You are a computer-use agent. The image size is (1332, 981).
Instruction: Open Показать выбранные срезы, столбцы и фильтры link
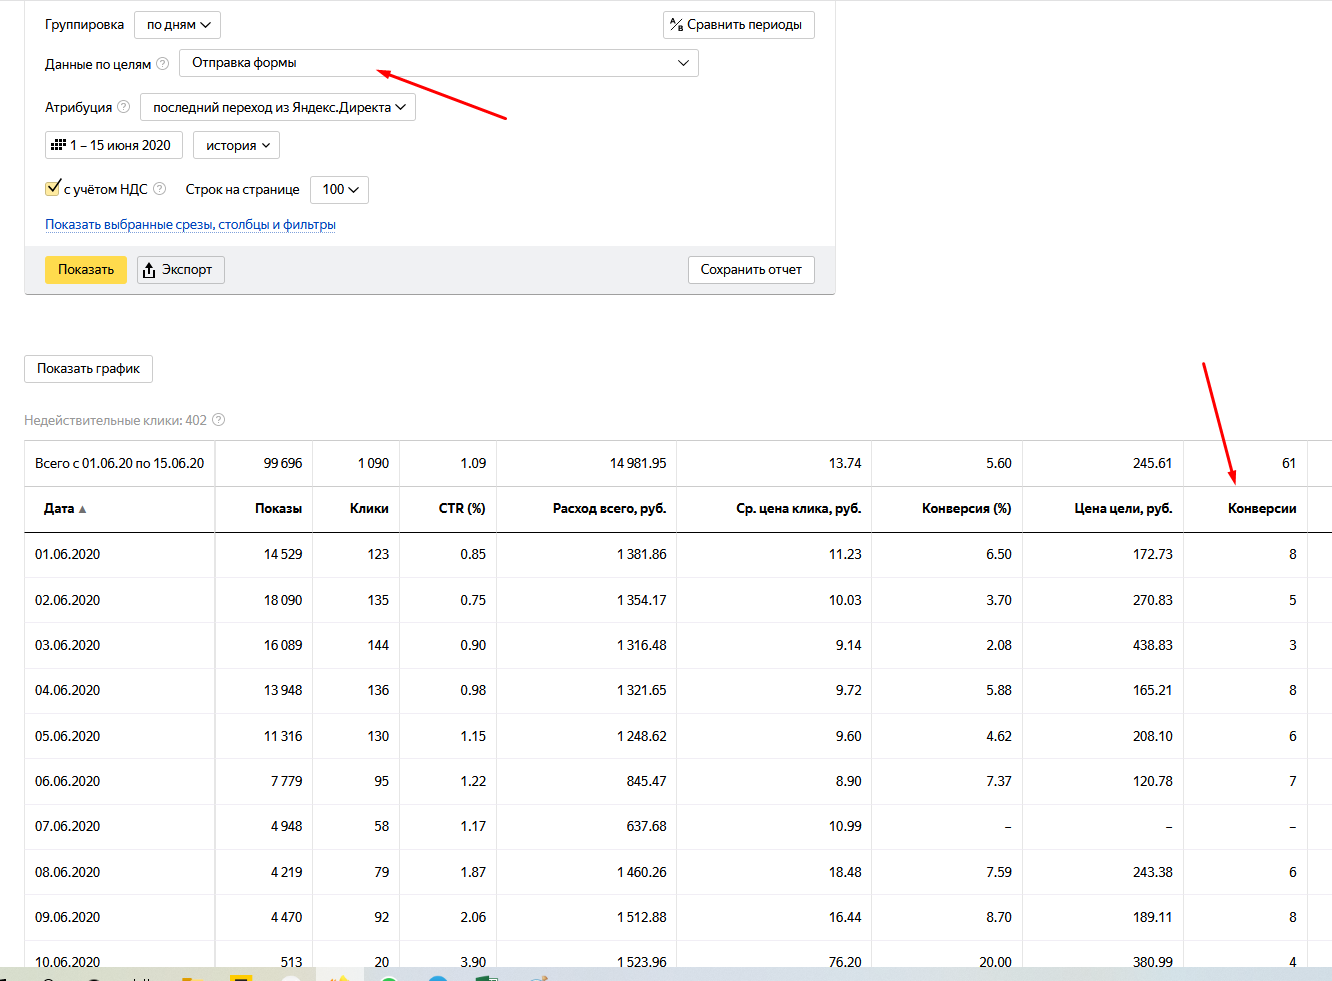(x=190, y=225)
